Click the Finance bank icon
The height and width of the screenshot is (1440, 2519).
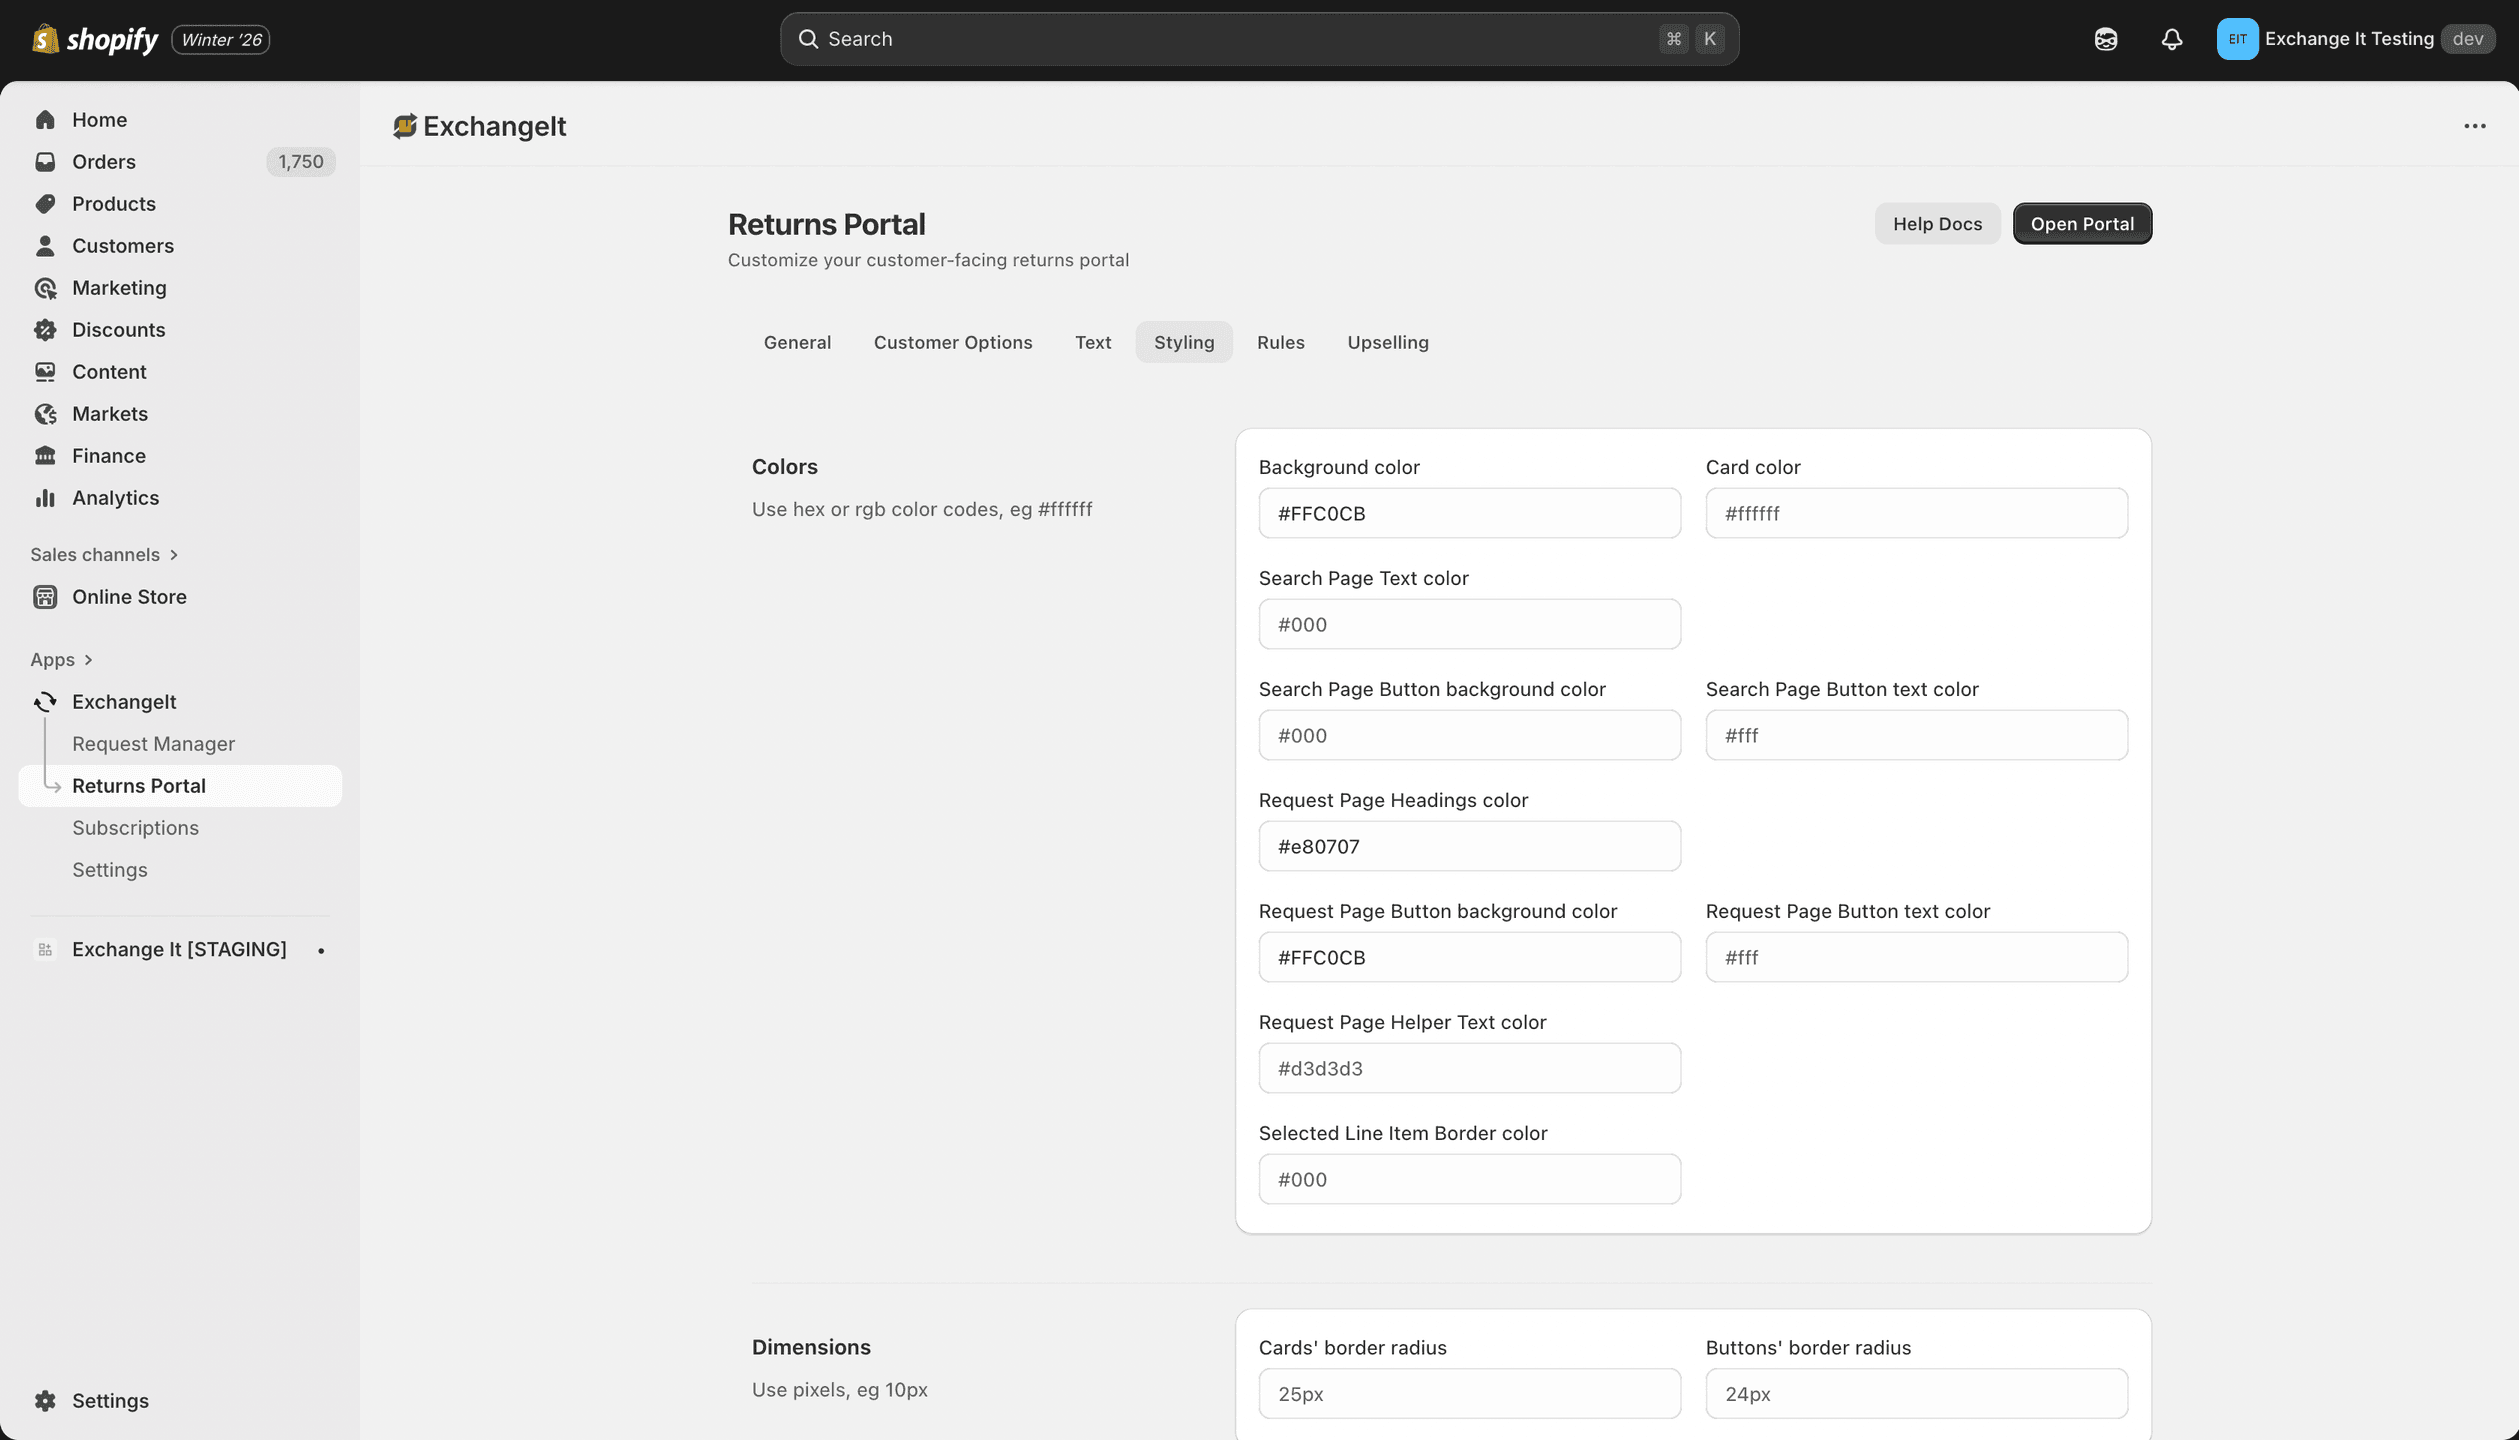pyautogui.click(x=45, y=456)
